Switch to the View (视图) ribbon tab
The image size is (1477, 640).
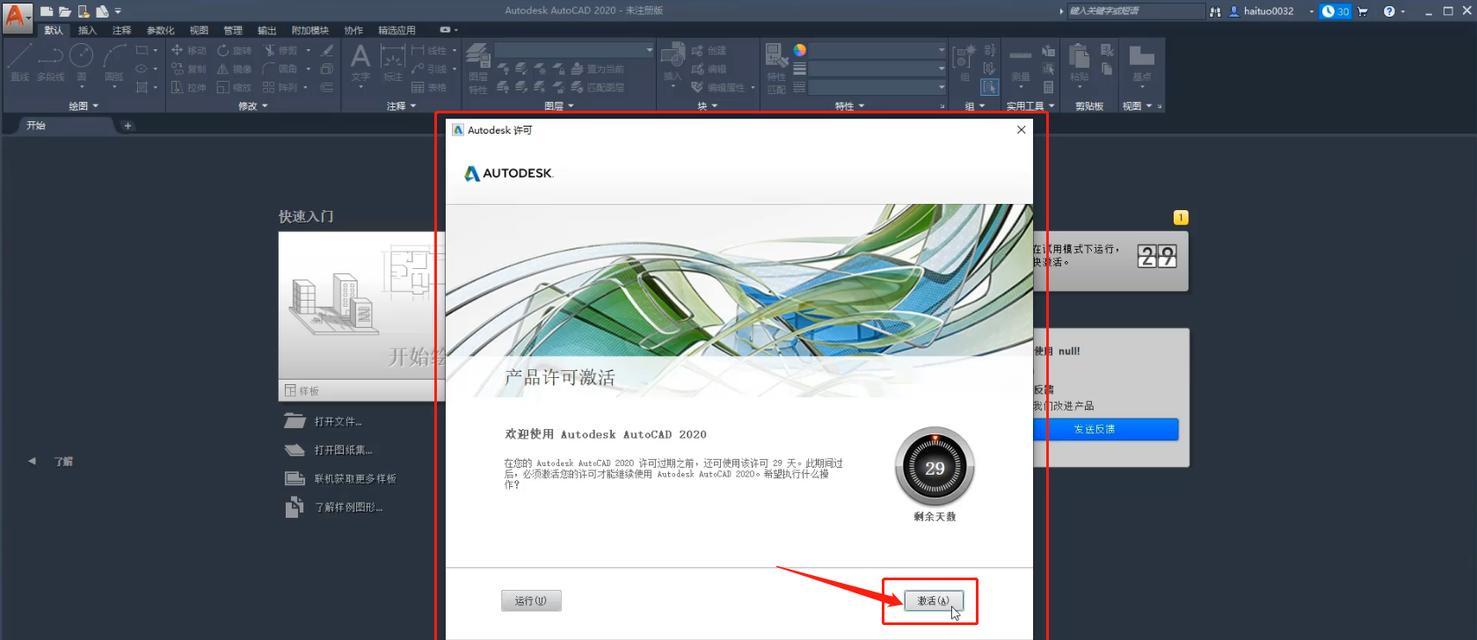pos(199,30)
